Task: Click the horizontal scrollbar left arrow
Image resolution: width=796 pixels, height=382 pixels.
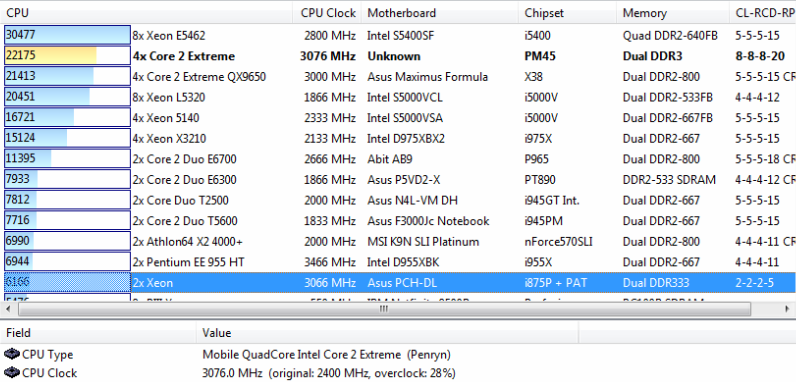Action: 9,309
